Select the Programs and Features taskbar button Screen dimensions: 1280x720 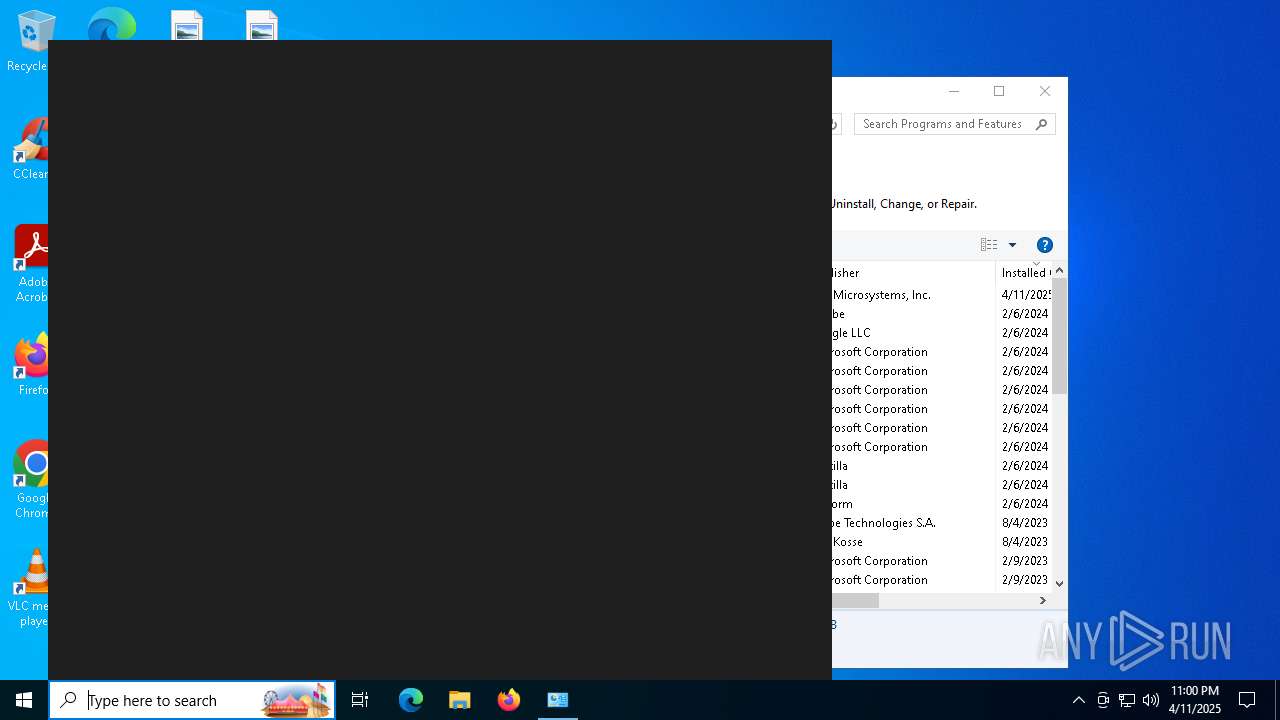coord(558,700)
